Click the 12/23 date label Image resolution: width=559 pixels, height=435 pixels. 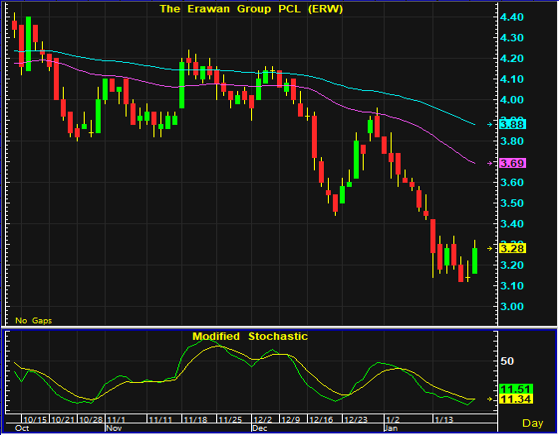pos(356,419)
